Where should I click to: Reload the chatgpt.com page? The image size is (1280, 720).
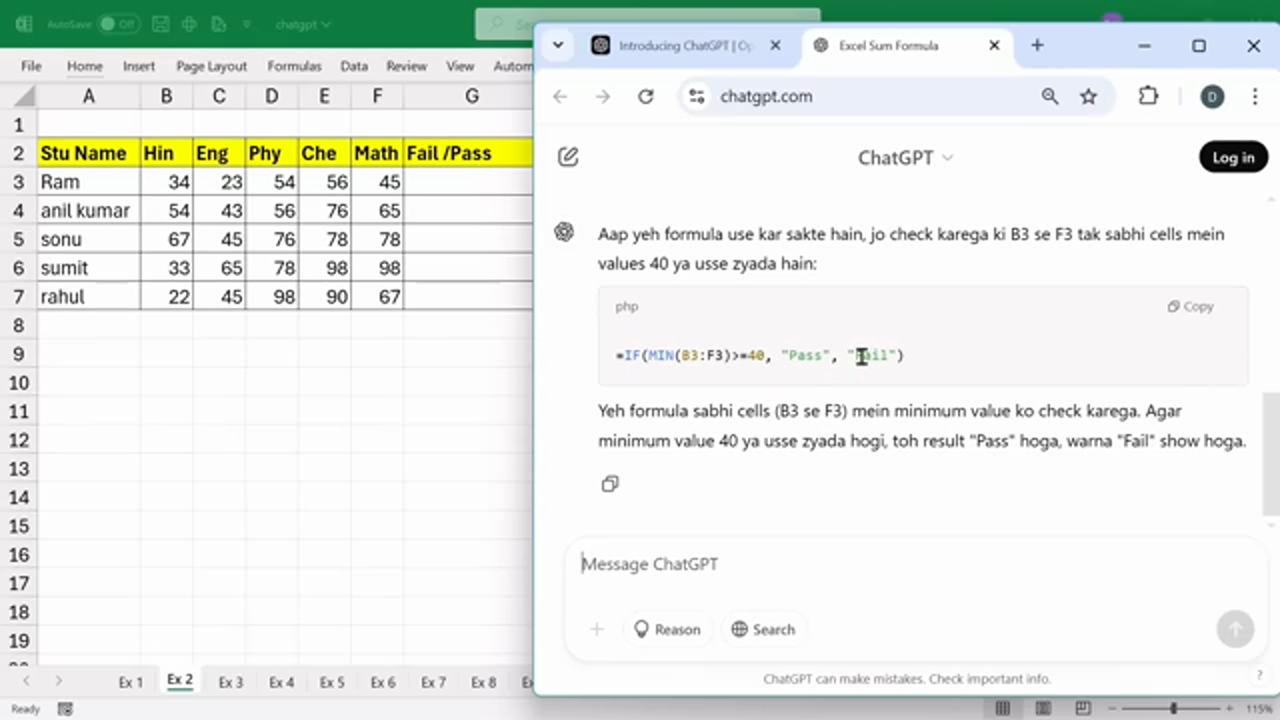point(646,96)
